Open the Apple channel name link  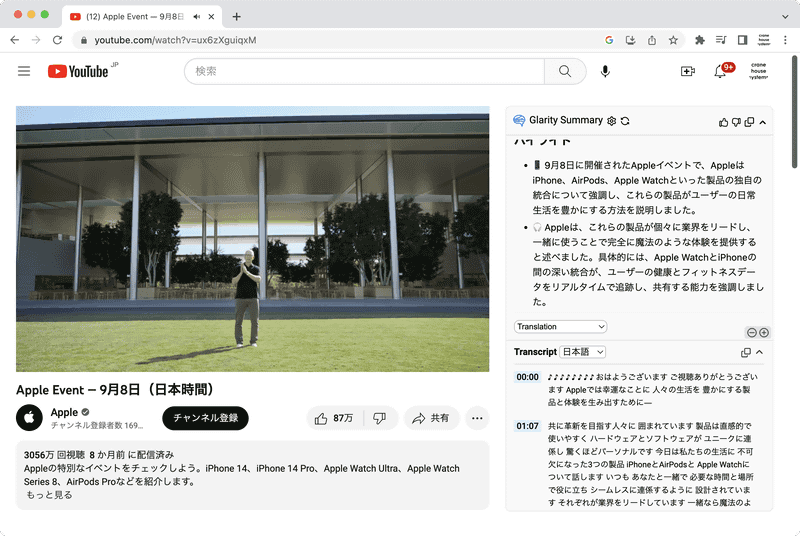64,412
